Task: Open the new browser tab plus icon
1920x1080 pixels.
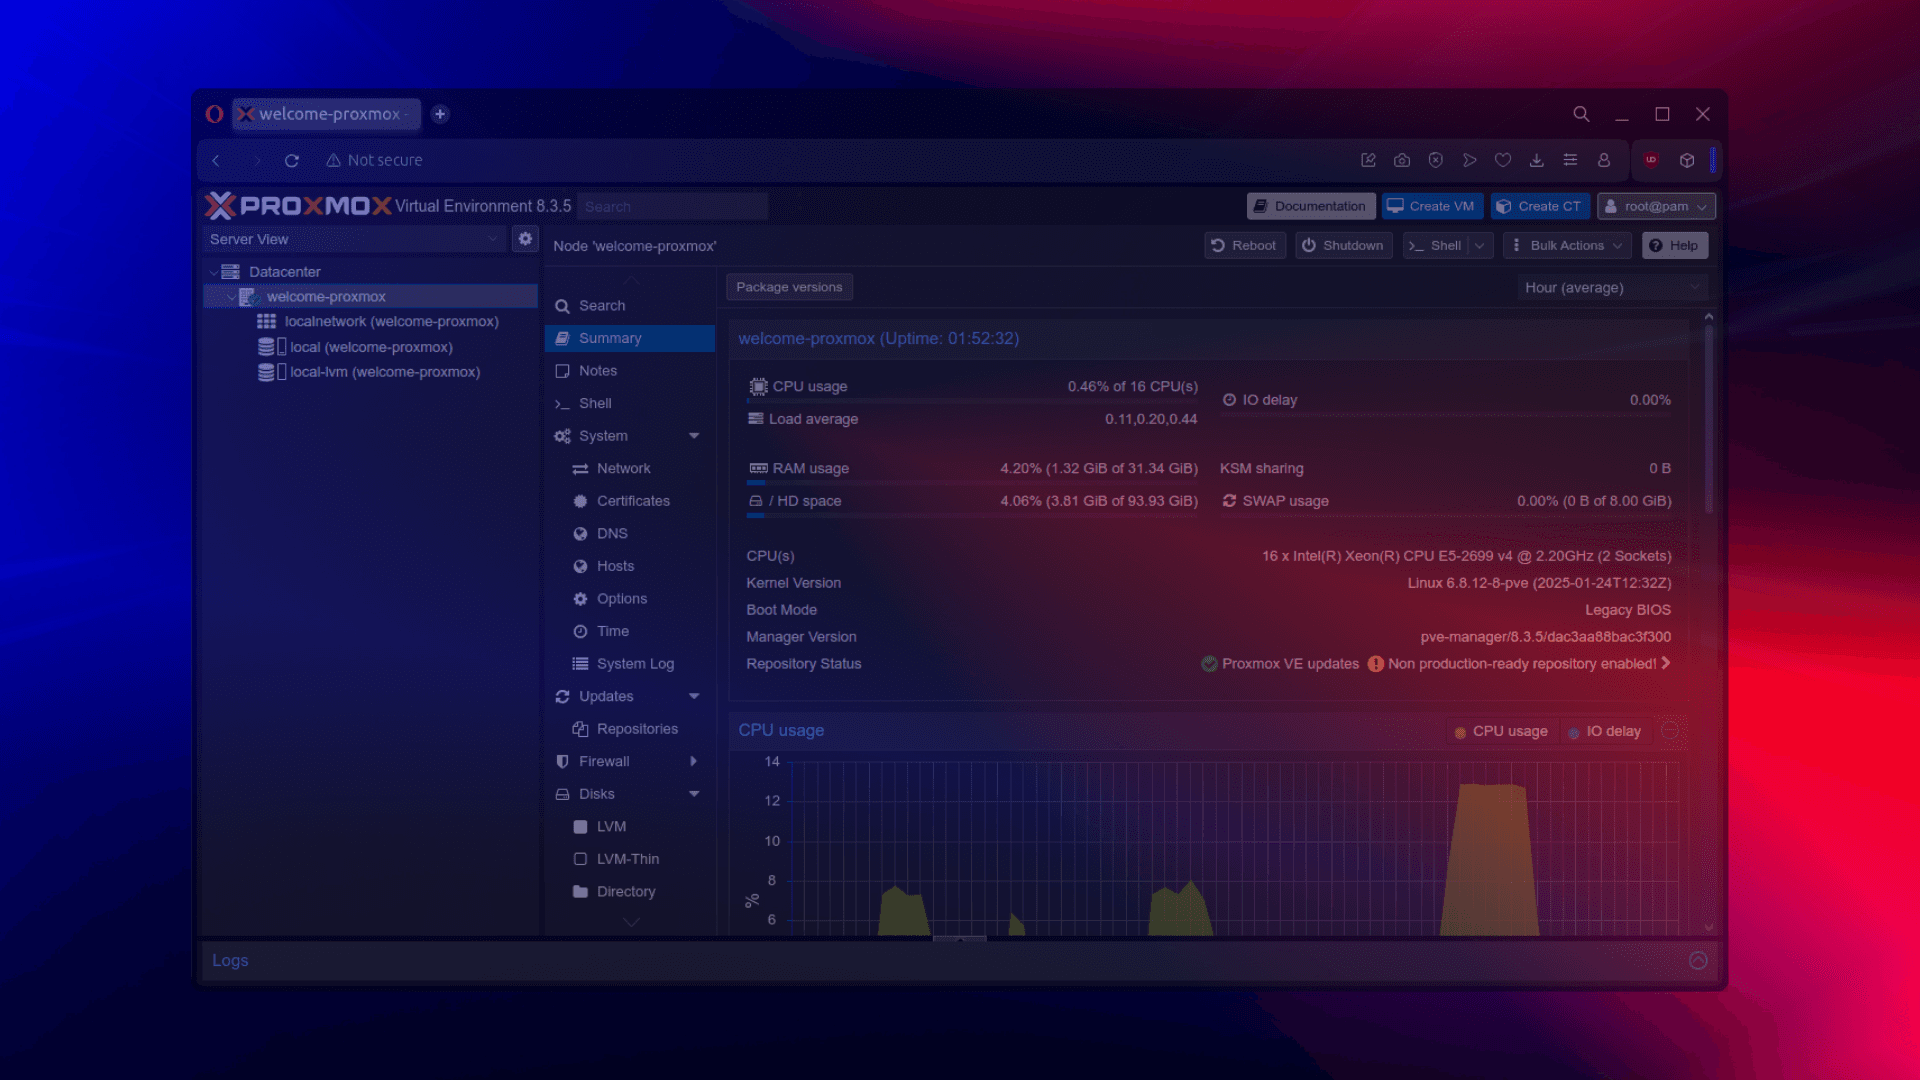Action: click(x=440, y=114)
